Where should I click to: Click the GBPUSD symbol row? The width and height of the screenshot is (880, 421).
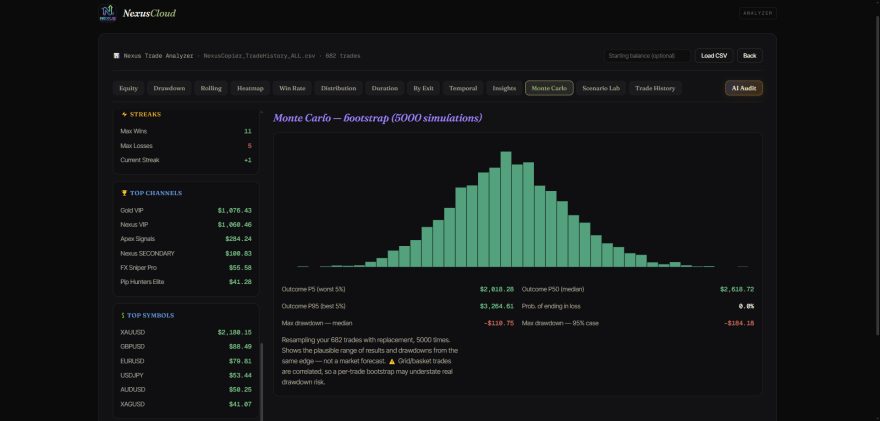(186, 347)
